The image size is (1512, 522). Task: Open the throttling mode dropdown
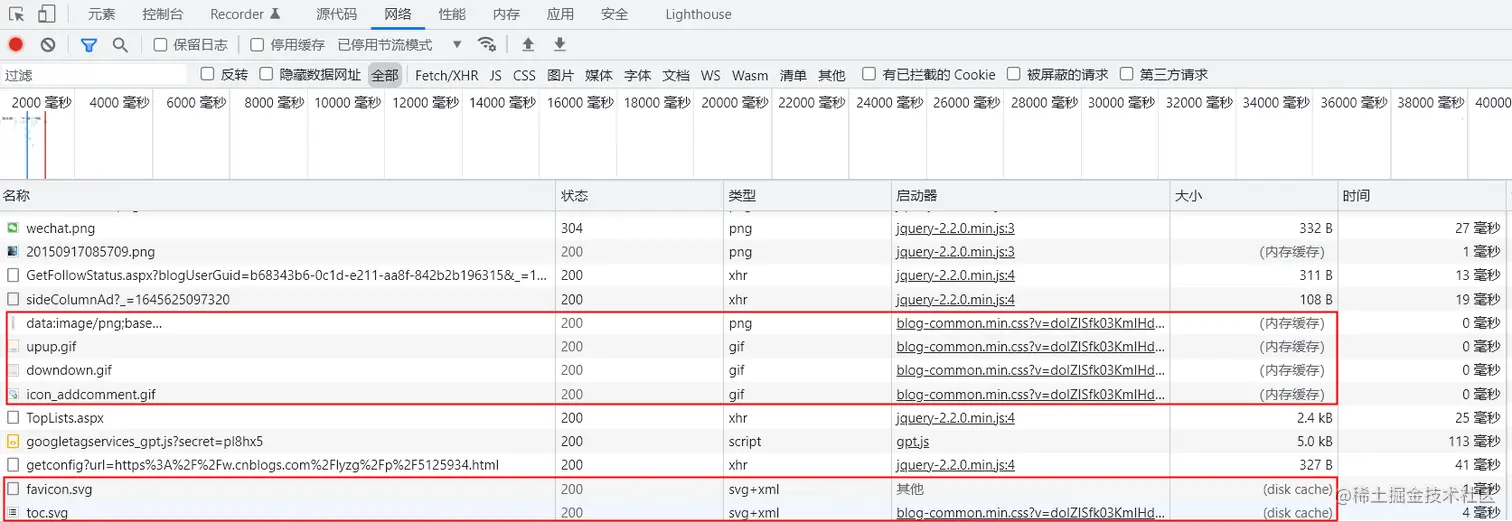tap(400, 44)
